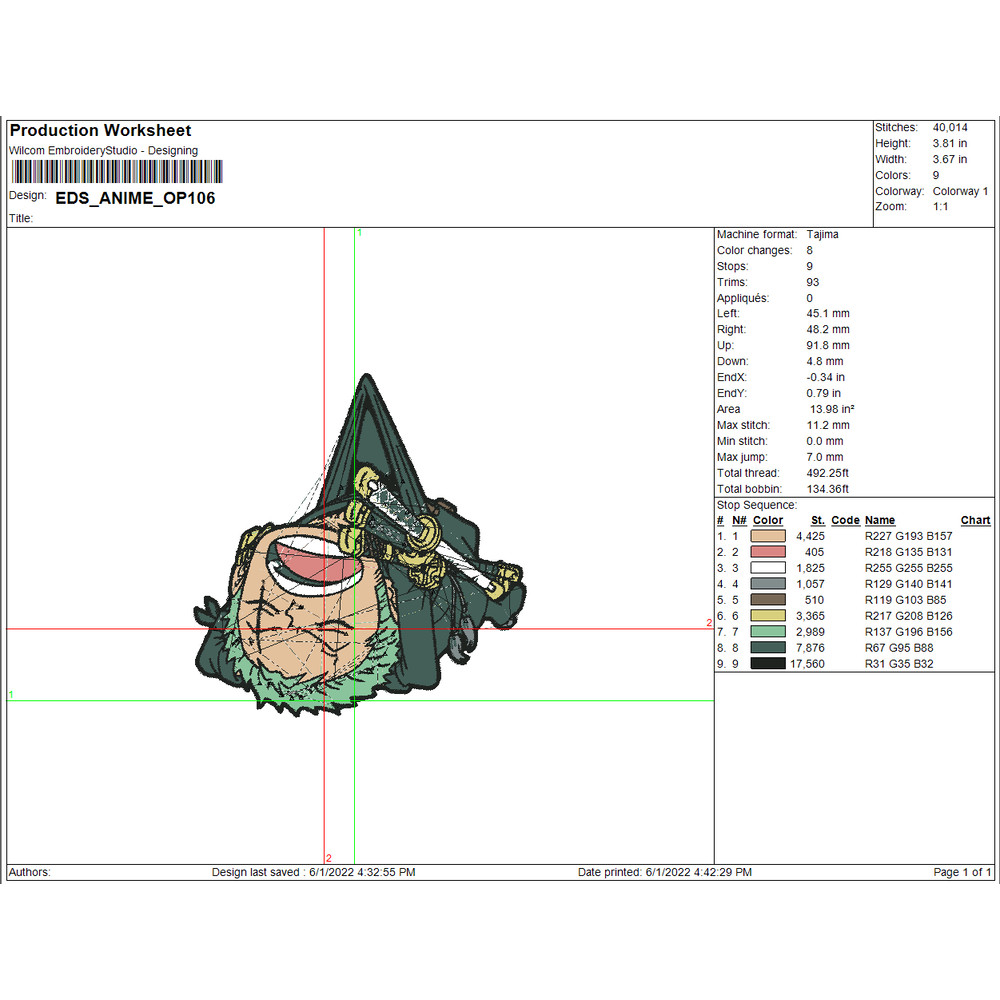Click the "Colorway 1" value
Screen dimensions: 1000x1000
click(x=960, y=191)
